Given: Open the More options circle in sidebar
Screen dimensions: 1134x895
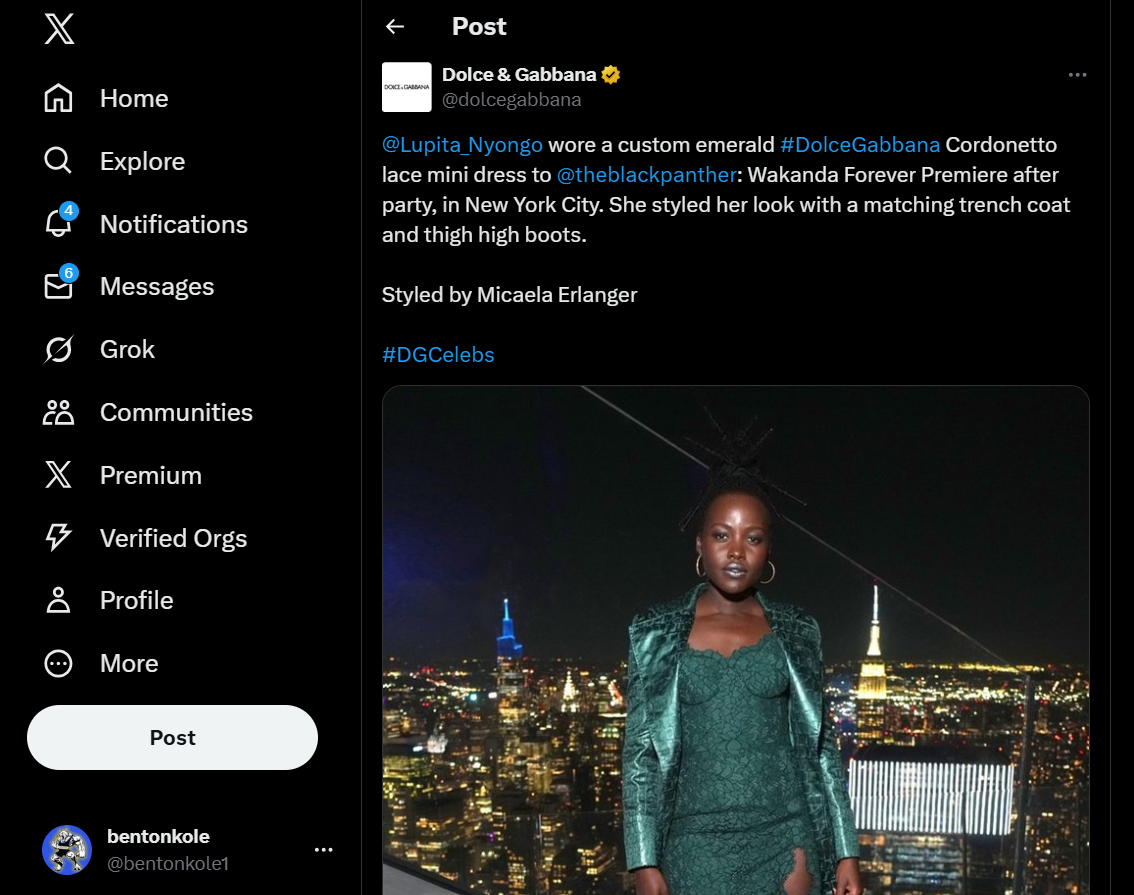Looking at the screenshot, I should [59, 663].
